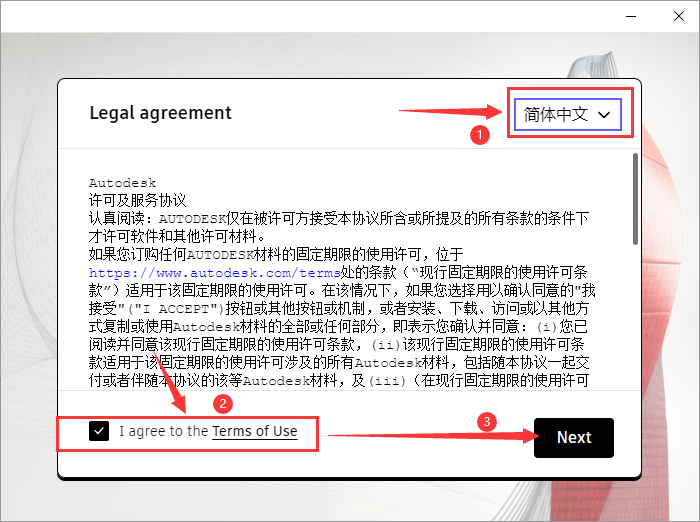Click the red arrow pointing to language dropdown
This screenshot has height=522, width=700.
click(x=450, y=112)
